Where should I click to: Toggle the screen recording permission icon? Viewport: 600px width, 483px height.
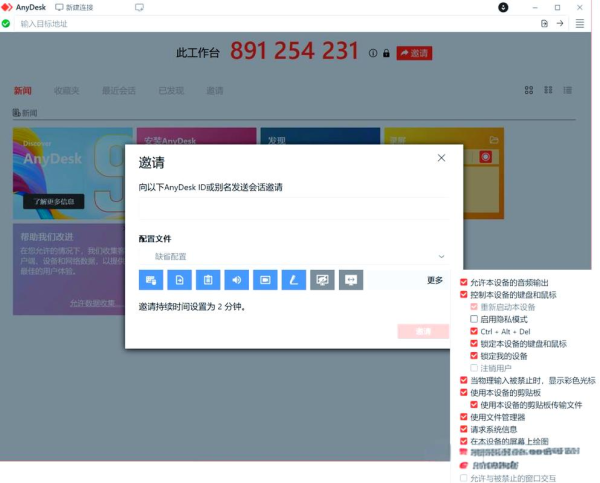coord(265,280)
